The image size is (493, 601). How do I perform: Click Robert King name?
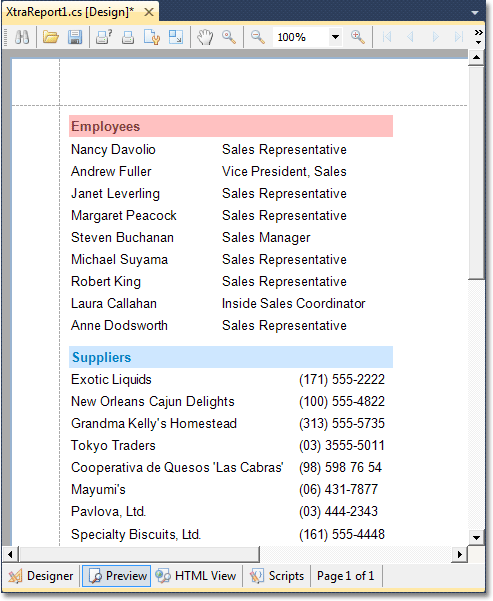tap(106, 281)
